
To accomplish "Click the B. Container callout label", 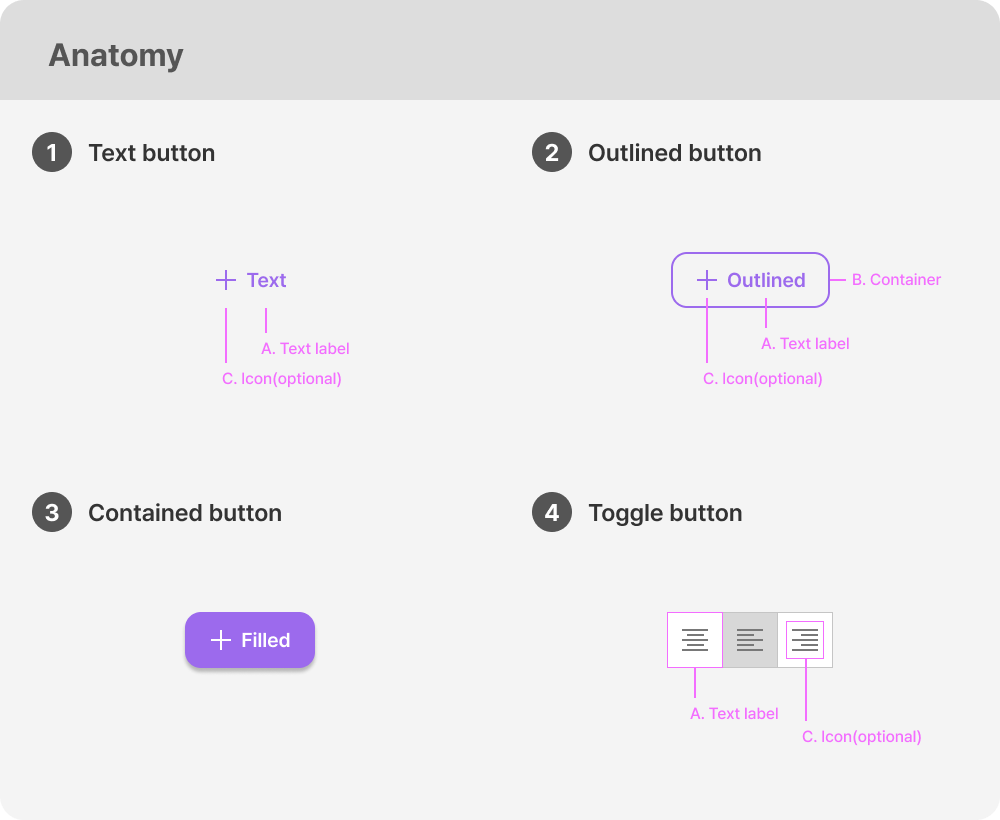I will click(x=895, y=280).
